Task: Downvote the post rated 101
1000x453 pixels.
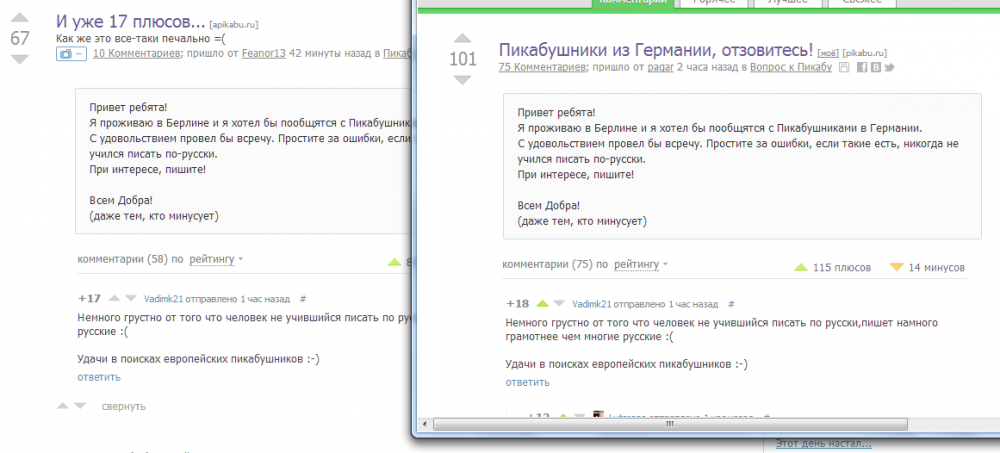Action: [462, 80]
